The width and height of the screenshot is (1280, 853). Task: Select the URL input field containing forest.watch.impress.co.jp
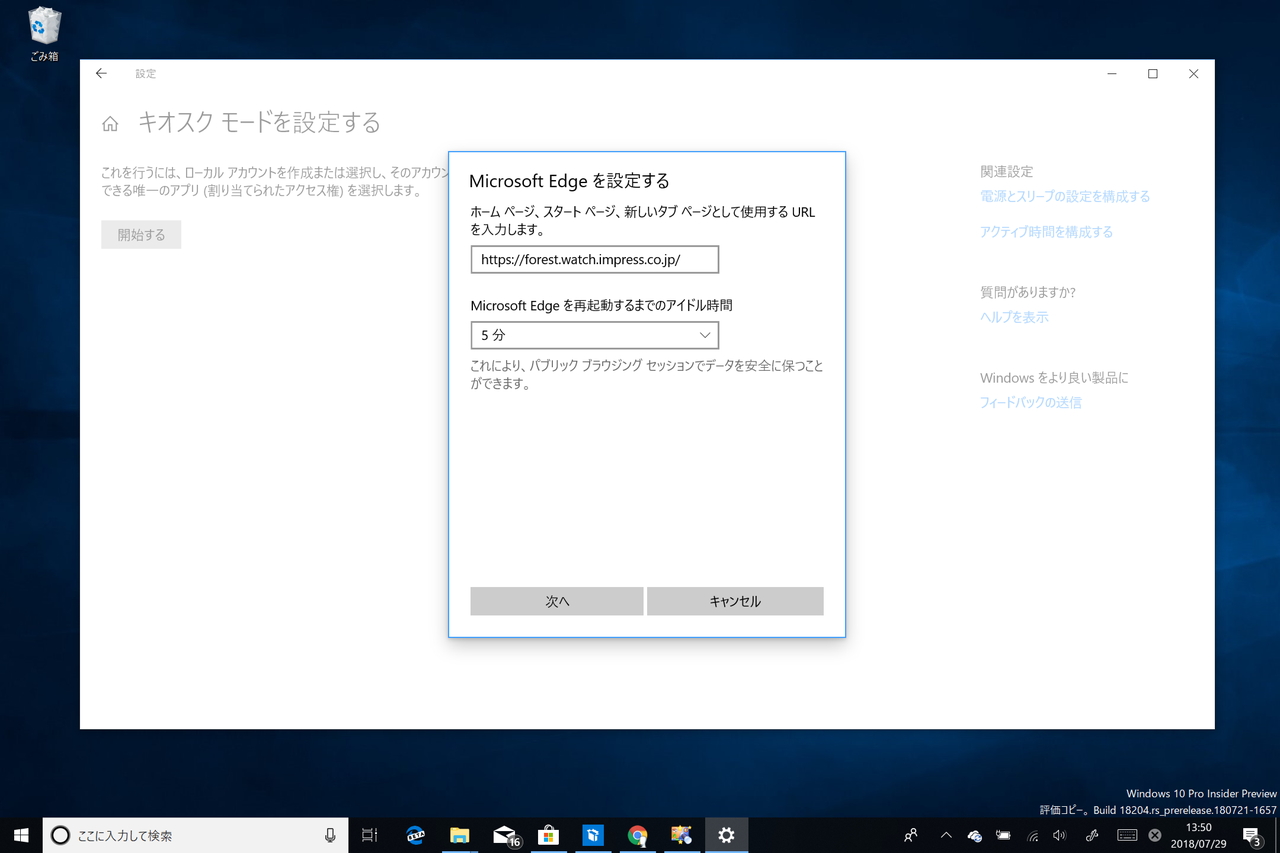point(595,259)
